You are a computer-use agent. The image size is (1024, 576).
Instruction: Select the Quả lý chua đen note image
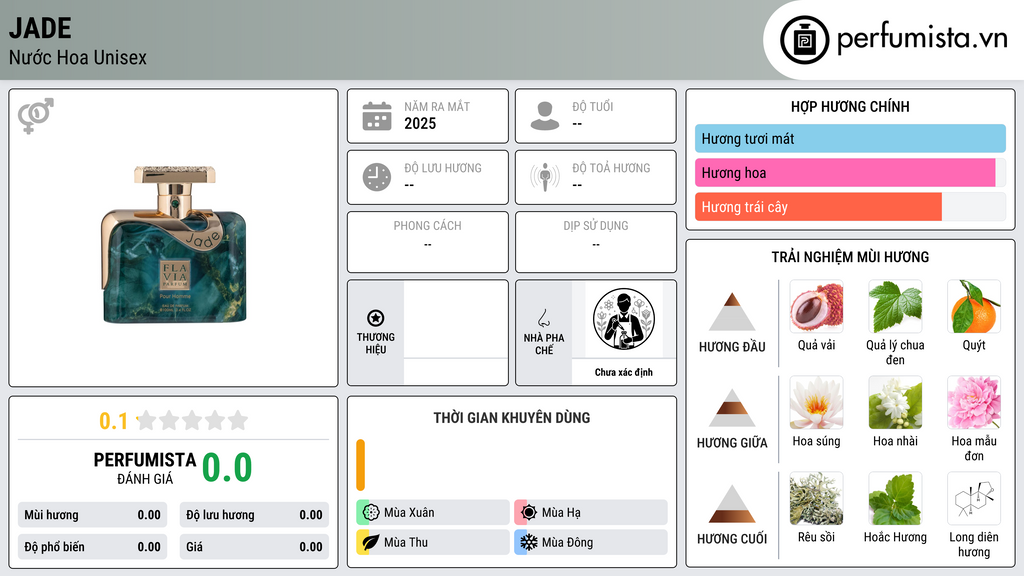pyautogui.click(x=895, y=306)
